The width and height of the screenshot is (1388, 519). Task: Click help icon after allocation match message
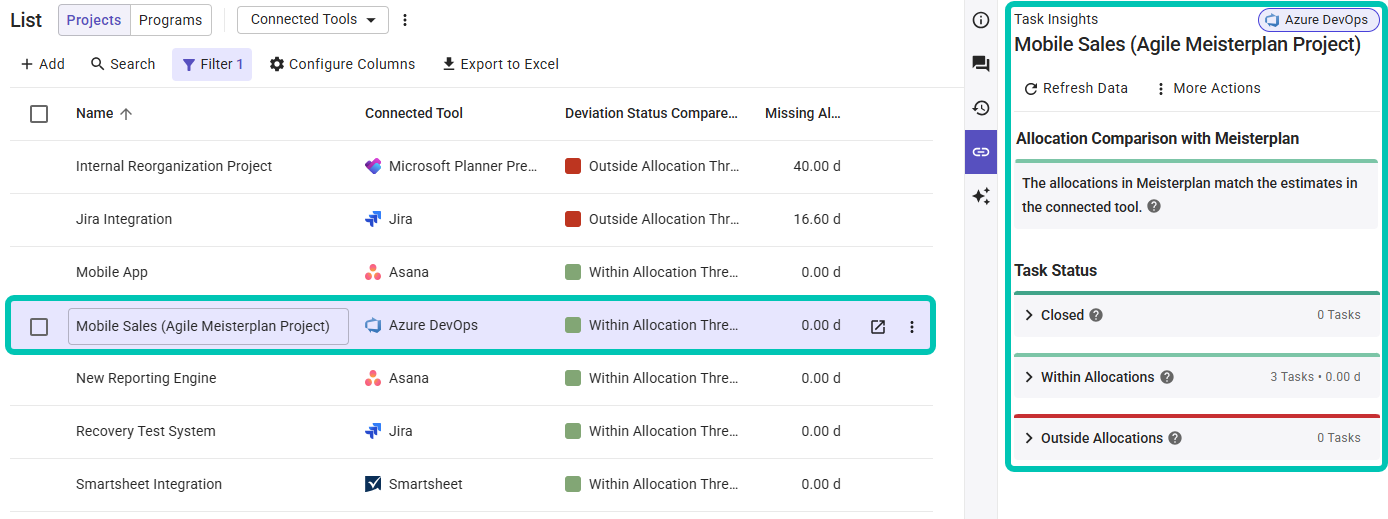1154,207
